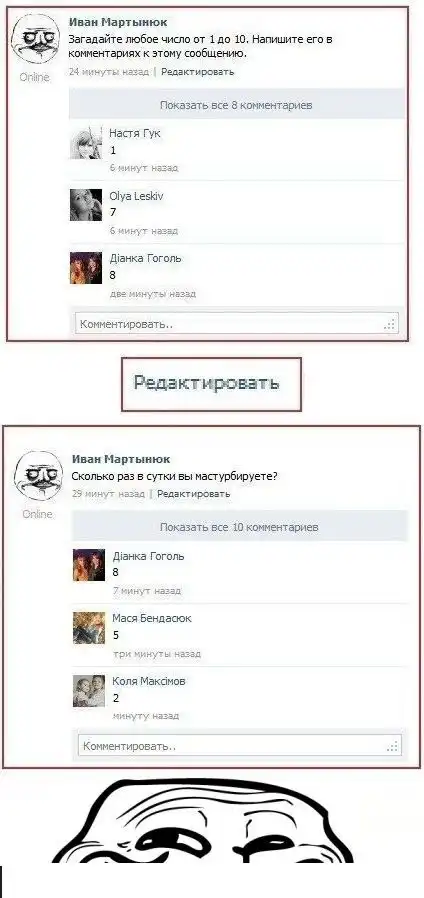Click Иван Мартынюк name in top post
Screen dimensions: 424x898
click(x=118, y=22)
